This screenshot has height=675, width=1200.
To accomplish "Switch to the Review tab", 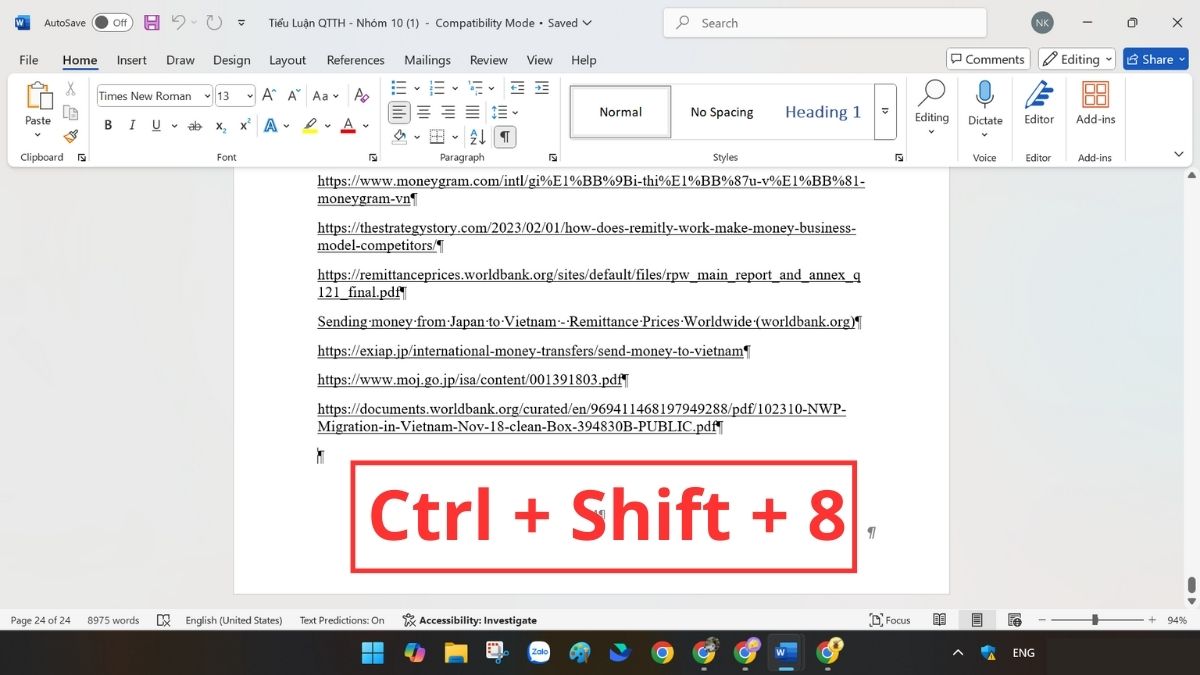I will pyautogui.click(x=489, y=60).
